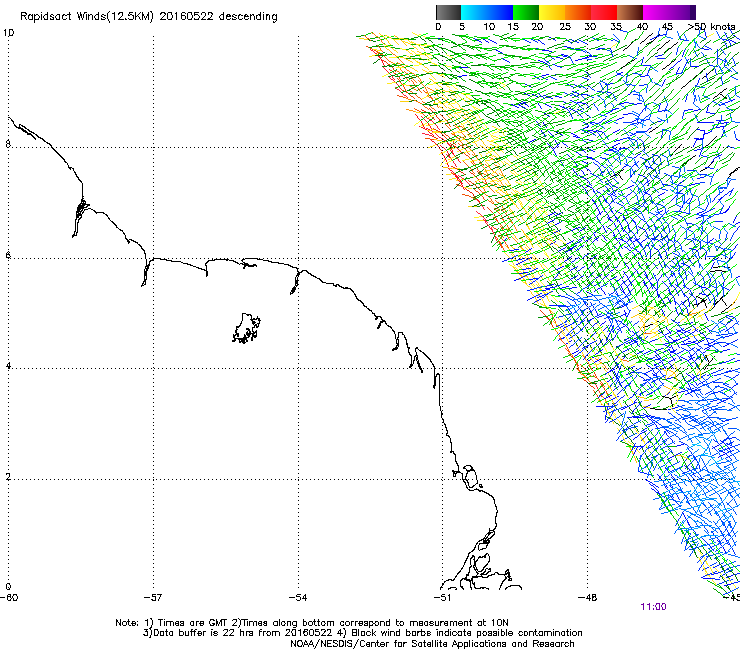Click the green 15-20 knots legend band
The width and height of the screenshot is (740, 650).
tap(526, 12)
